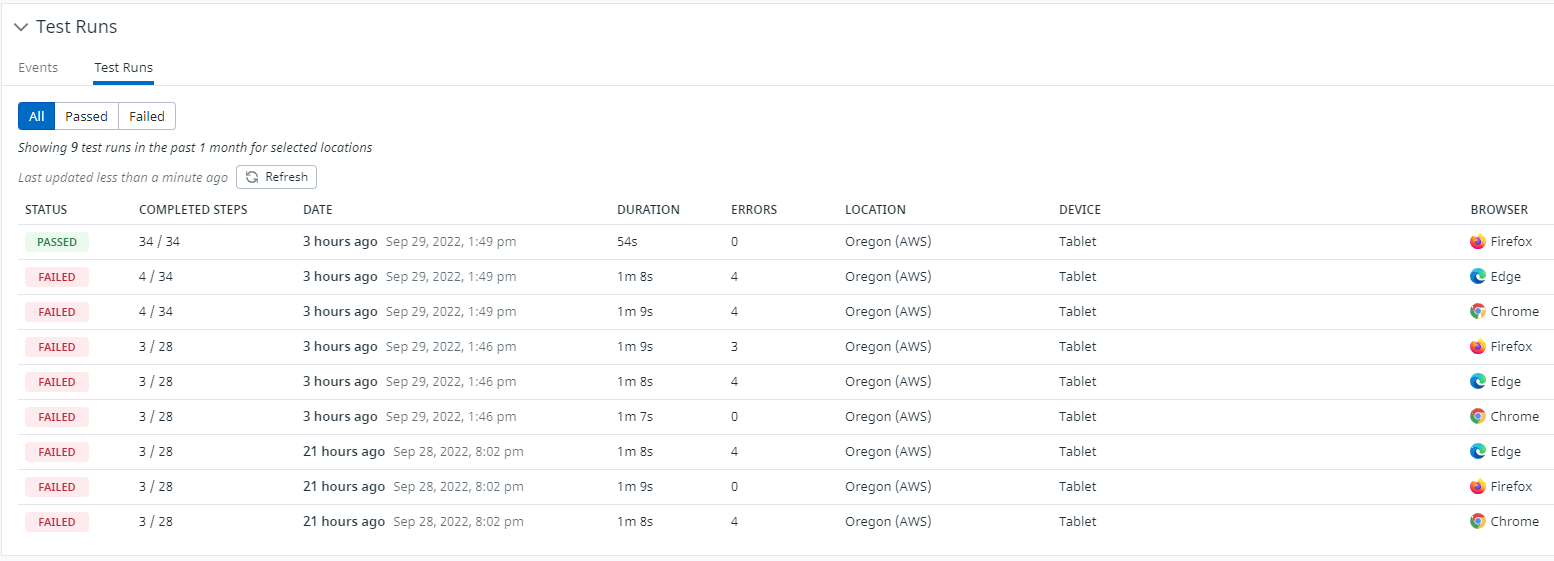The image size is (1554, 561).
Task: Click the Refresh button
Action: pos(277,177)
